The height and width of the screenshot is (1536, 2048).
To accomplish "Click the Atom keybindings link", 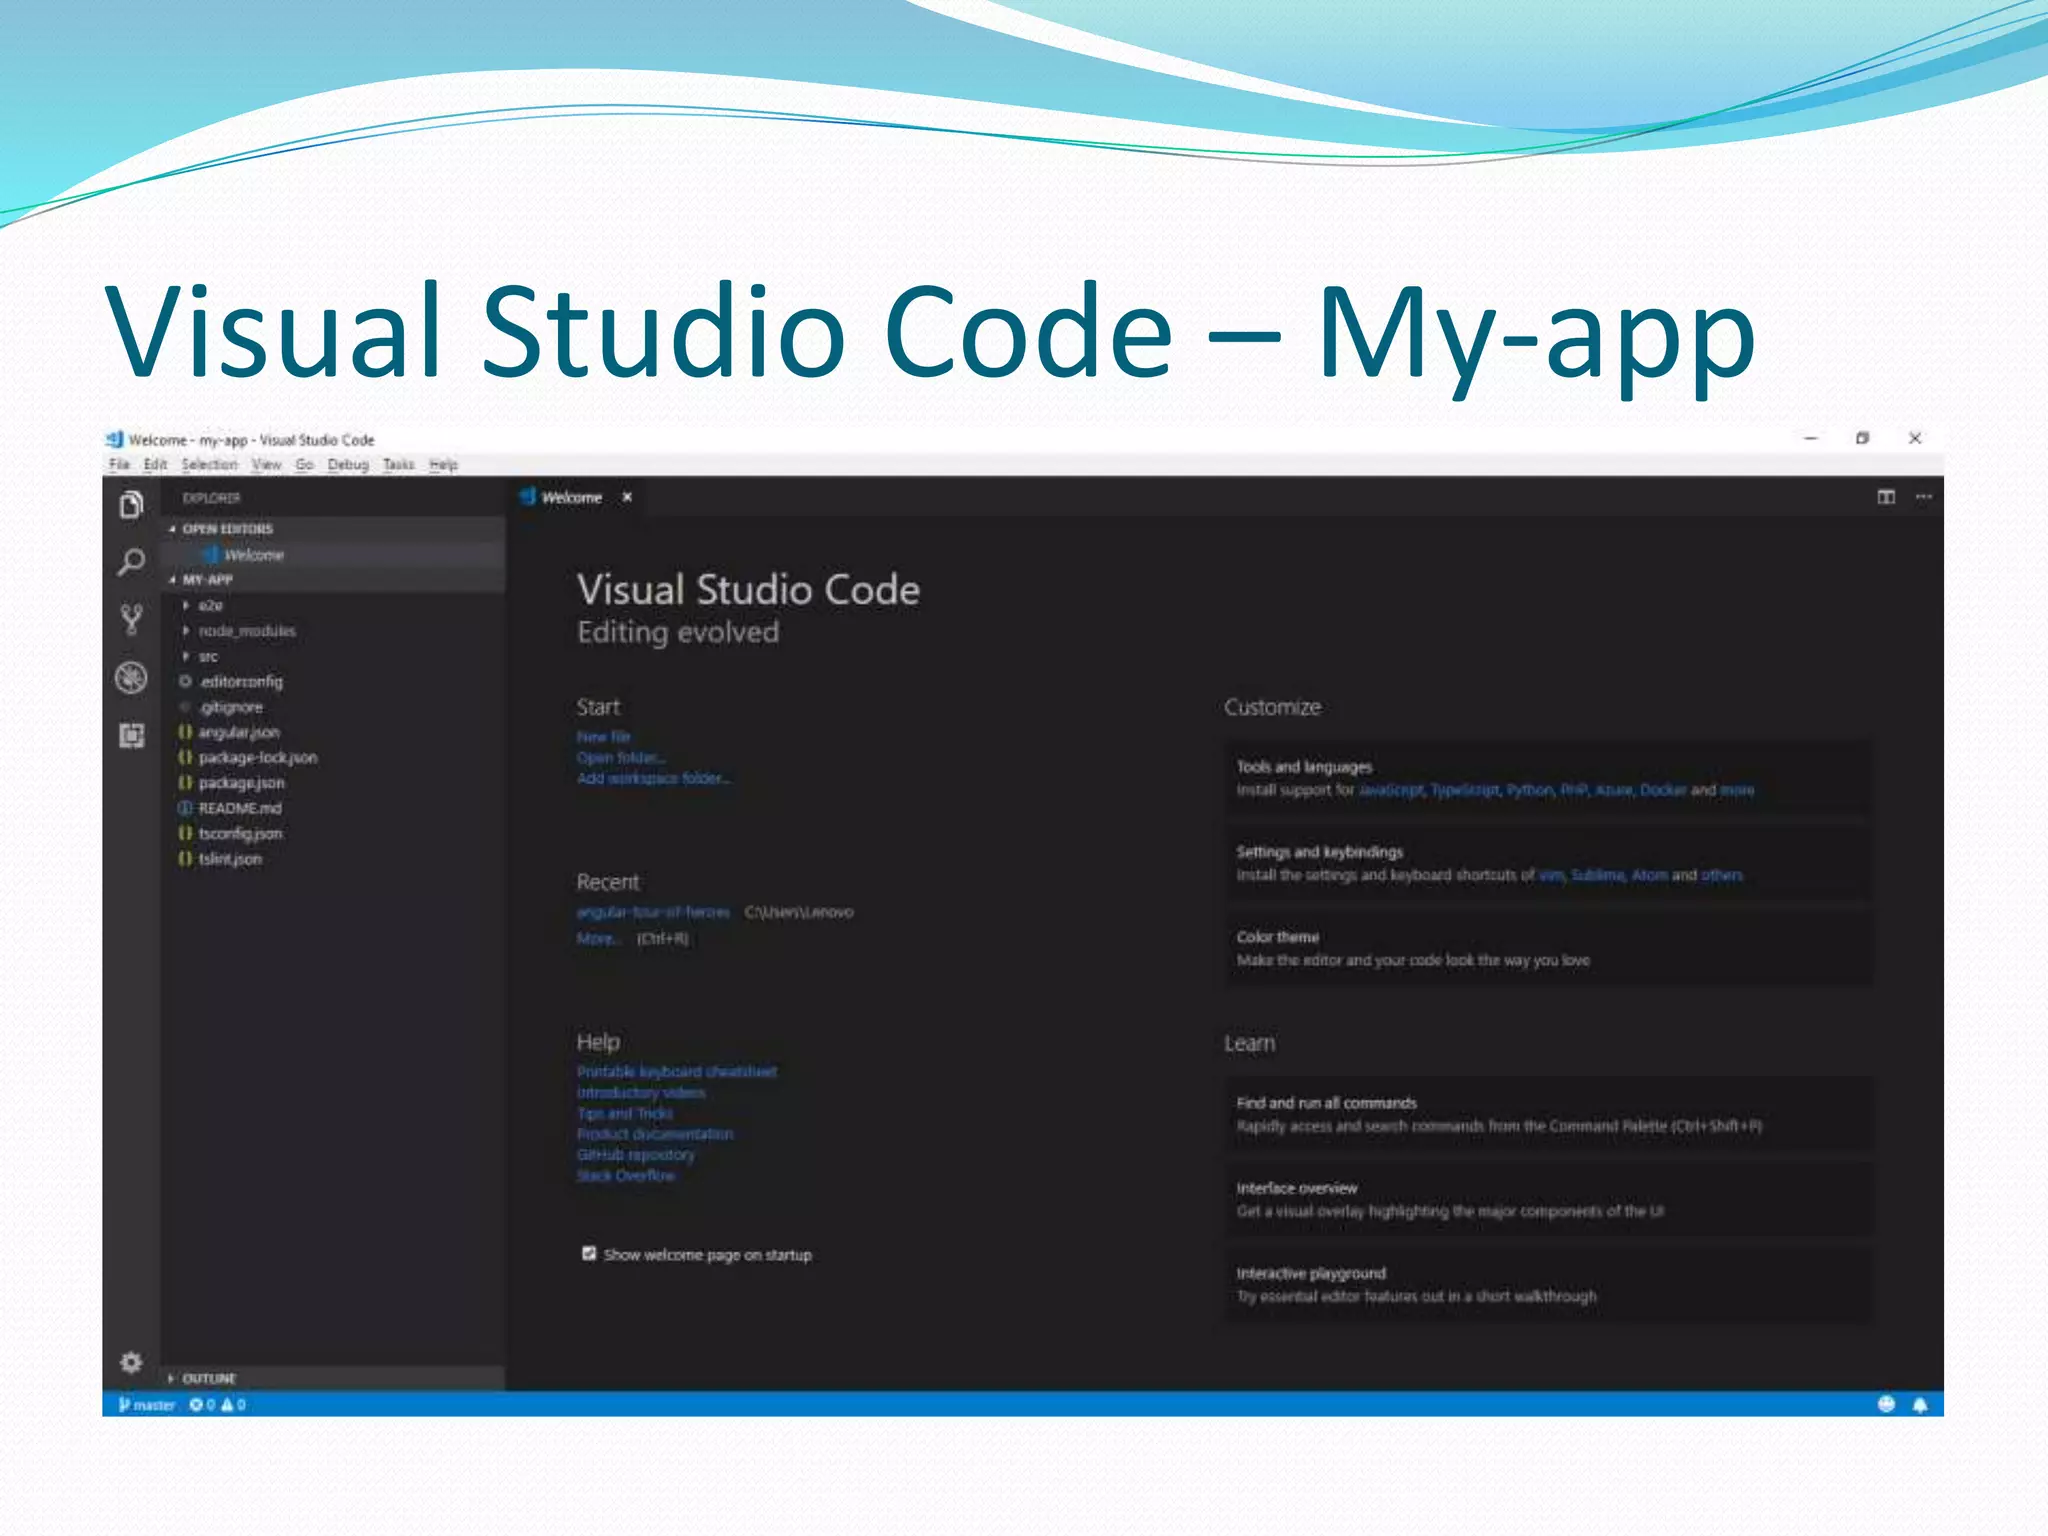I will point(1649,875).
